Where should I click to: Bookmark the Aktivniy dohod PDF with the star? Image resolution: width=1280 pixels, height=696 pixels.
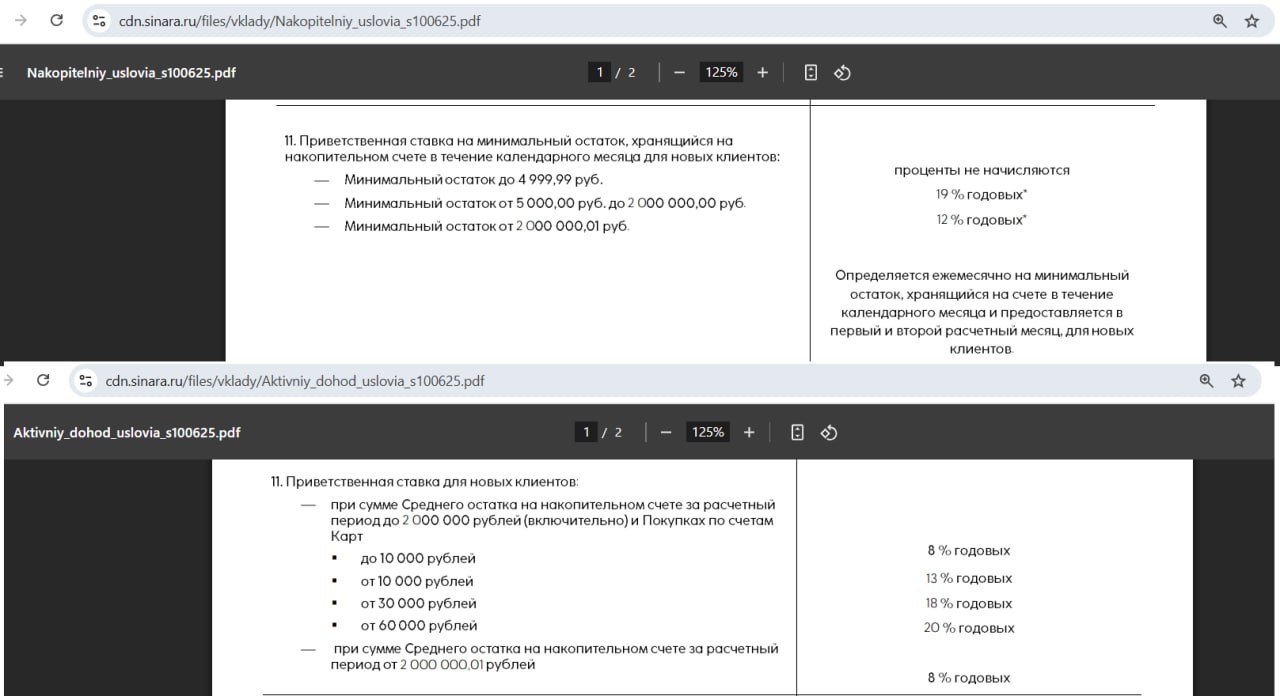pyautogui.click(x=1238, y=380)
